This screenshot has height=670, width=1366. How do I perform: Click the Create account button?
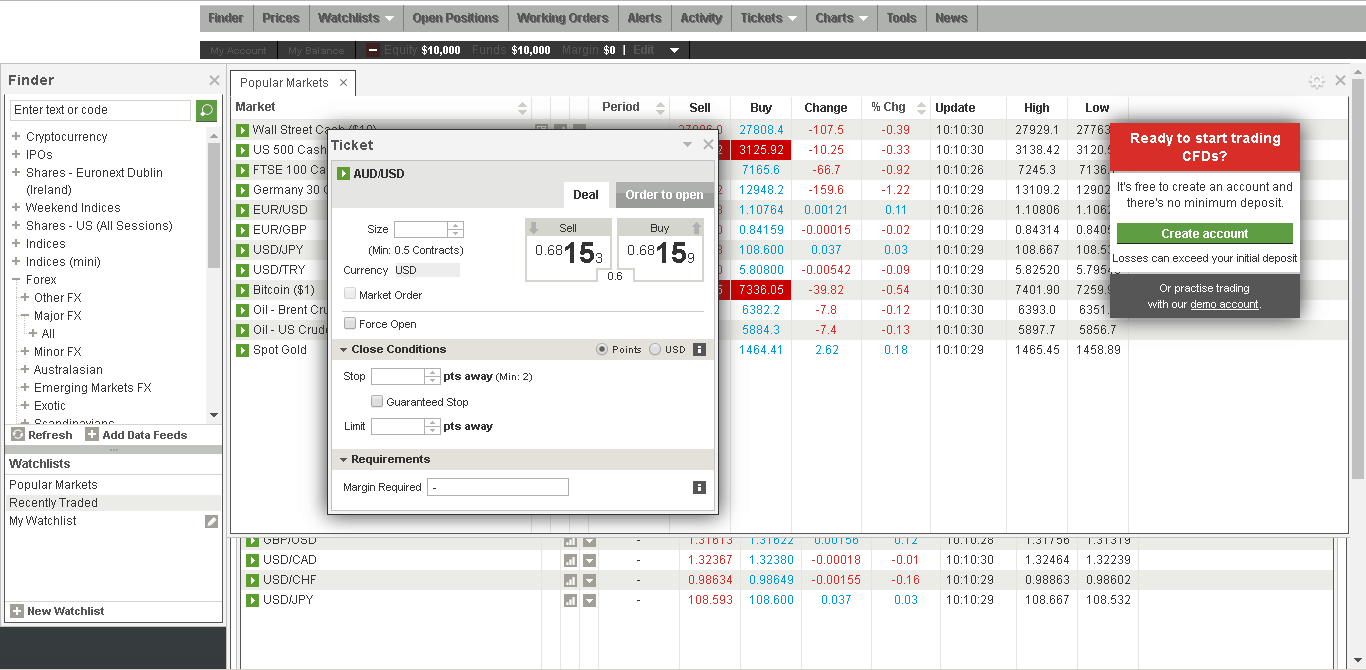tap(1204, 234)
